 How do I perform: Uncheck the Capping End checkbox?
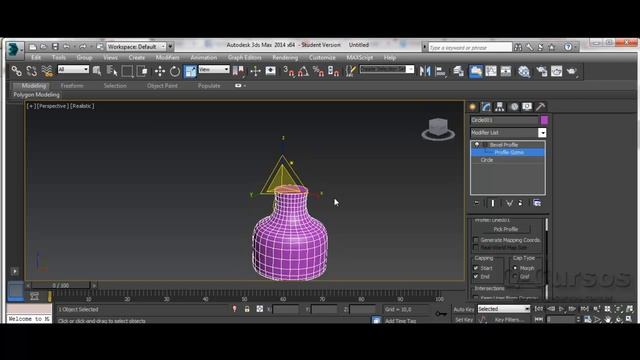(x=476, y=276)
